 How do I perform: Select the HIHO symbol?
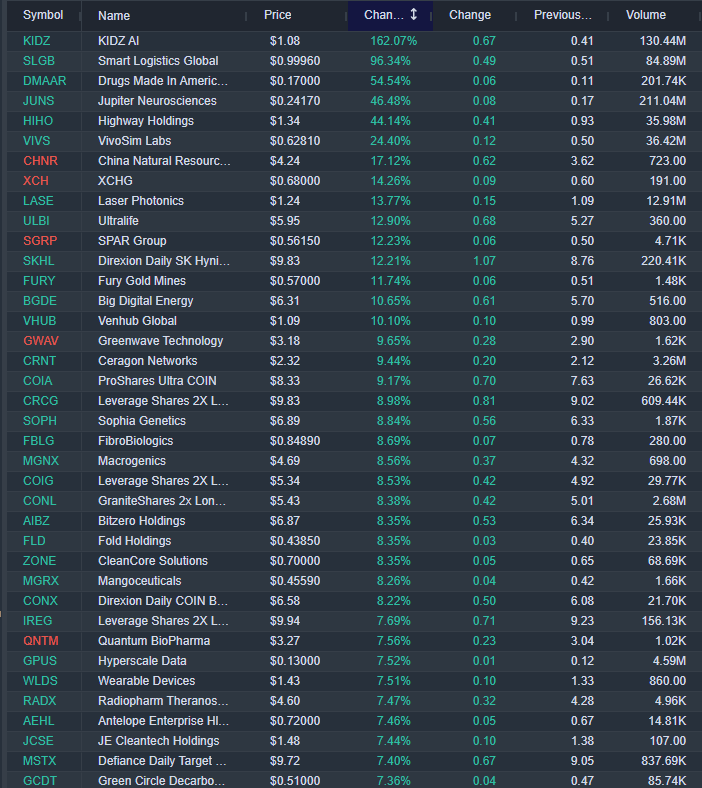point(38,121)
